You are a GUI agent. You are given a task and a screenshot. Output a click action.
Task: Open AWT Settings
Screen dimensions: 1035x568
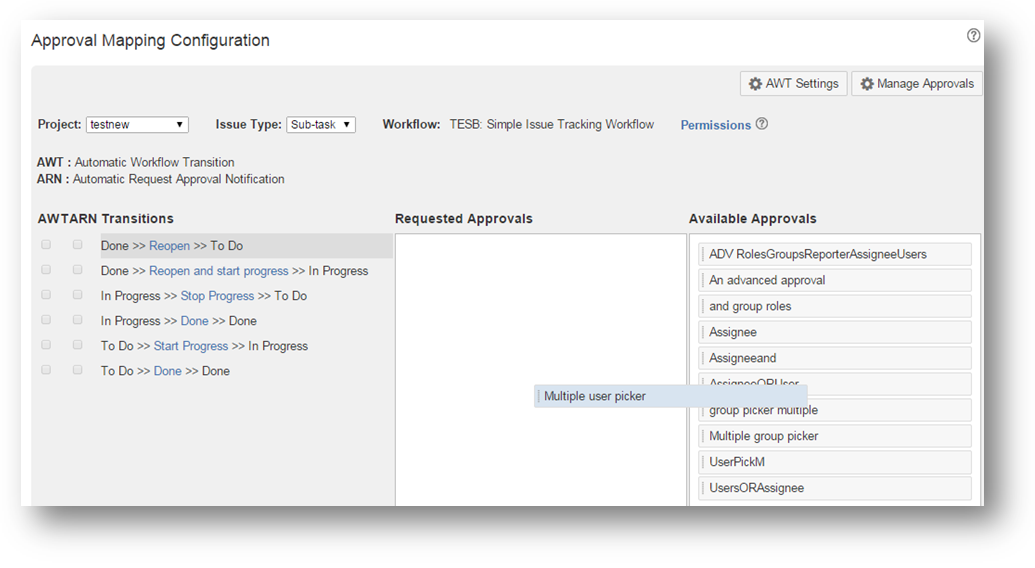(794, 84)
